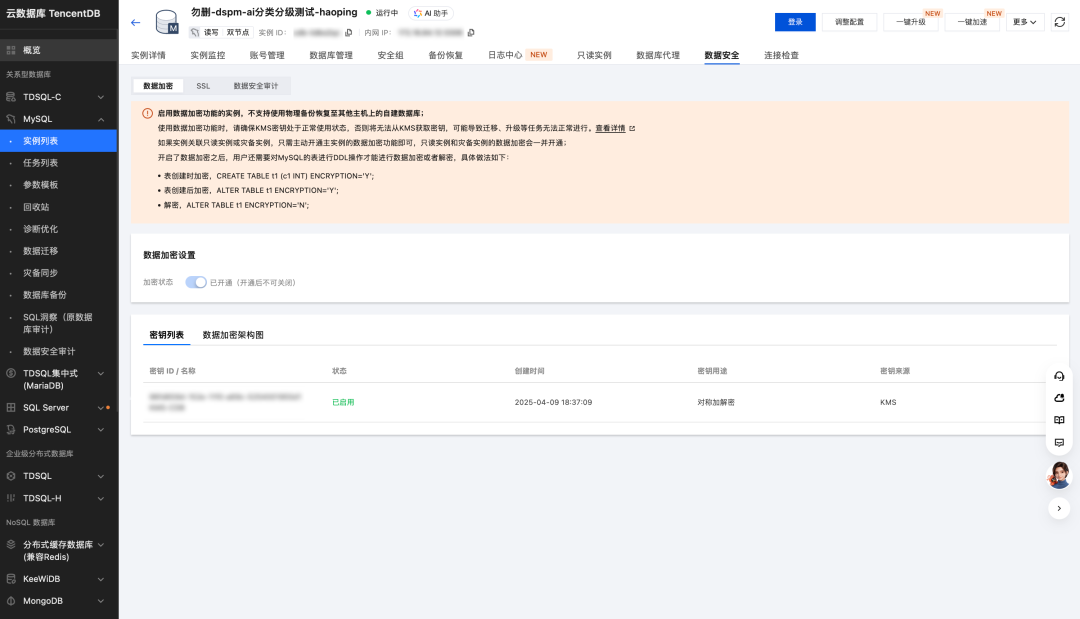The width and height of the screenshot is (1080, 619).
Task: Open the documentation book icon
Action: (1059, 420)
